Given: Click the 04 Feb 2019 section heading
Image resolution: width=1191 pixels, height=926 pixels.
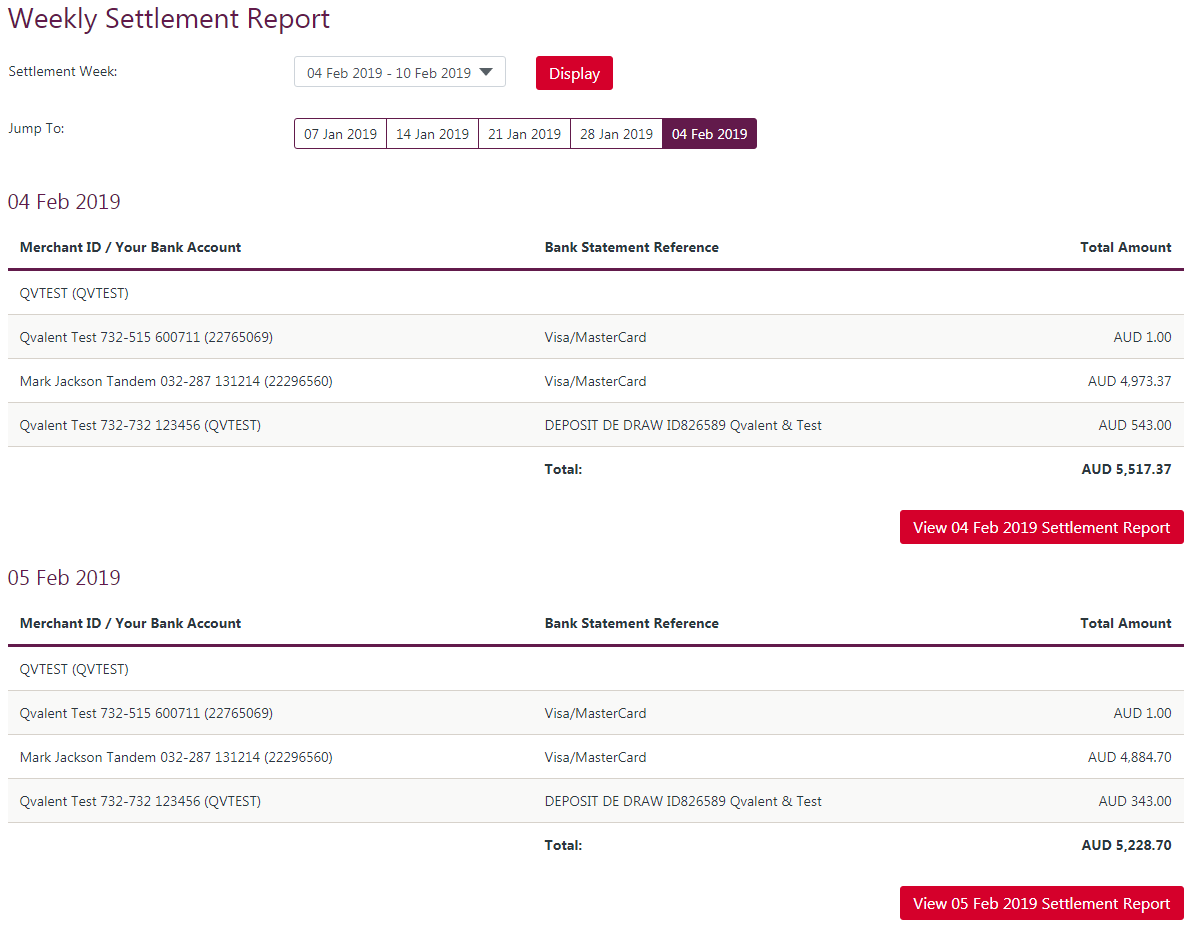Looking at the screenshot, I should pos(64,202).
